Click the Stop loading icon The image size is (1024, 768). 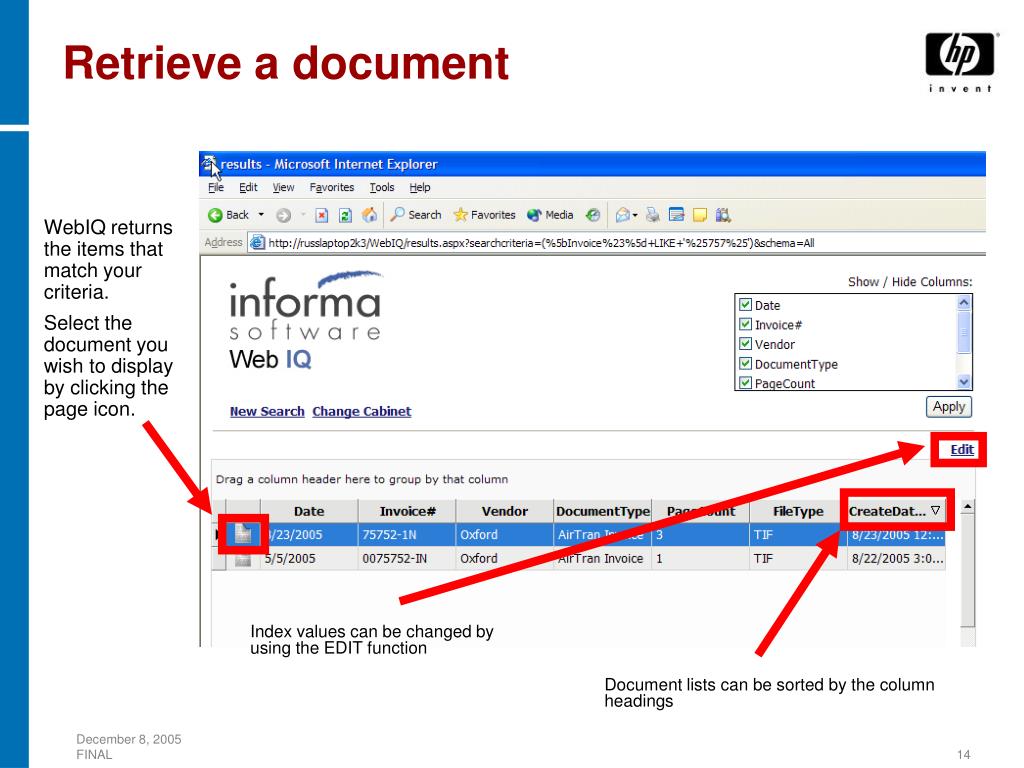pos(321,215)
